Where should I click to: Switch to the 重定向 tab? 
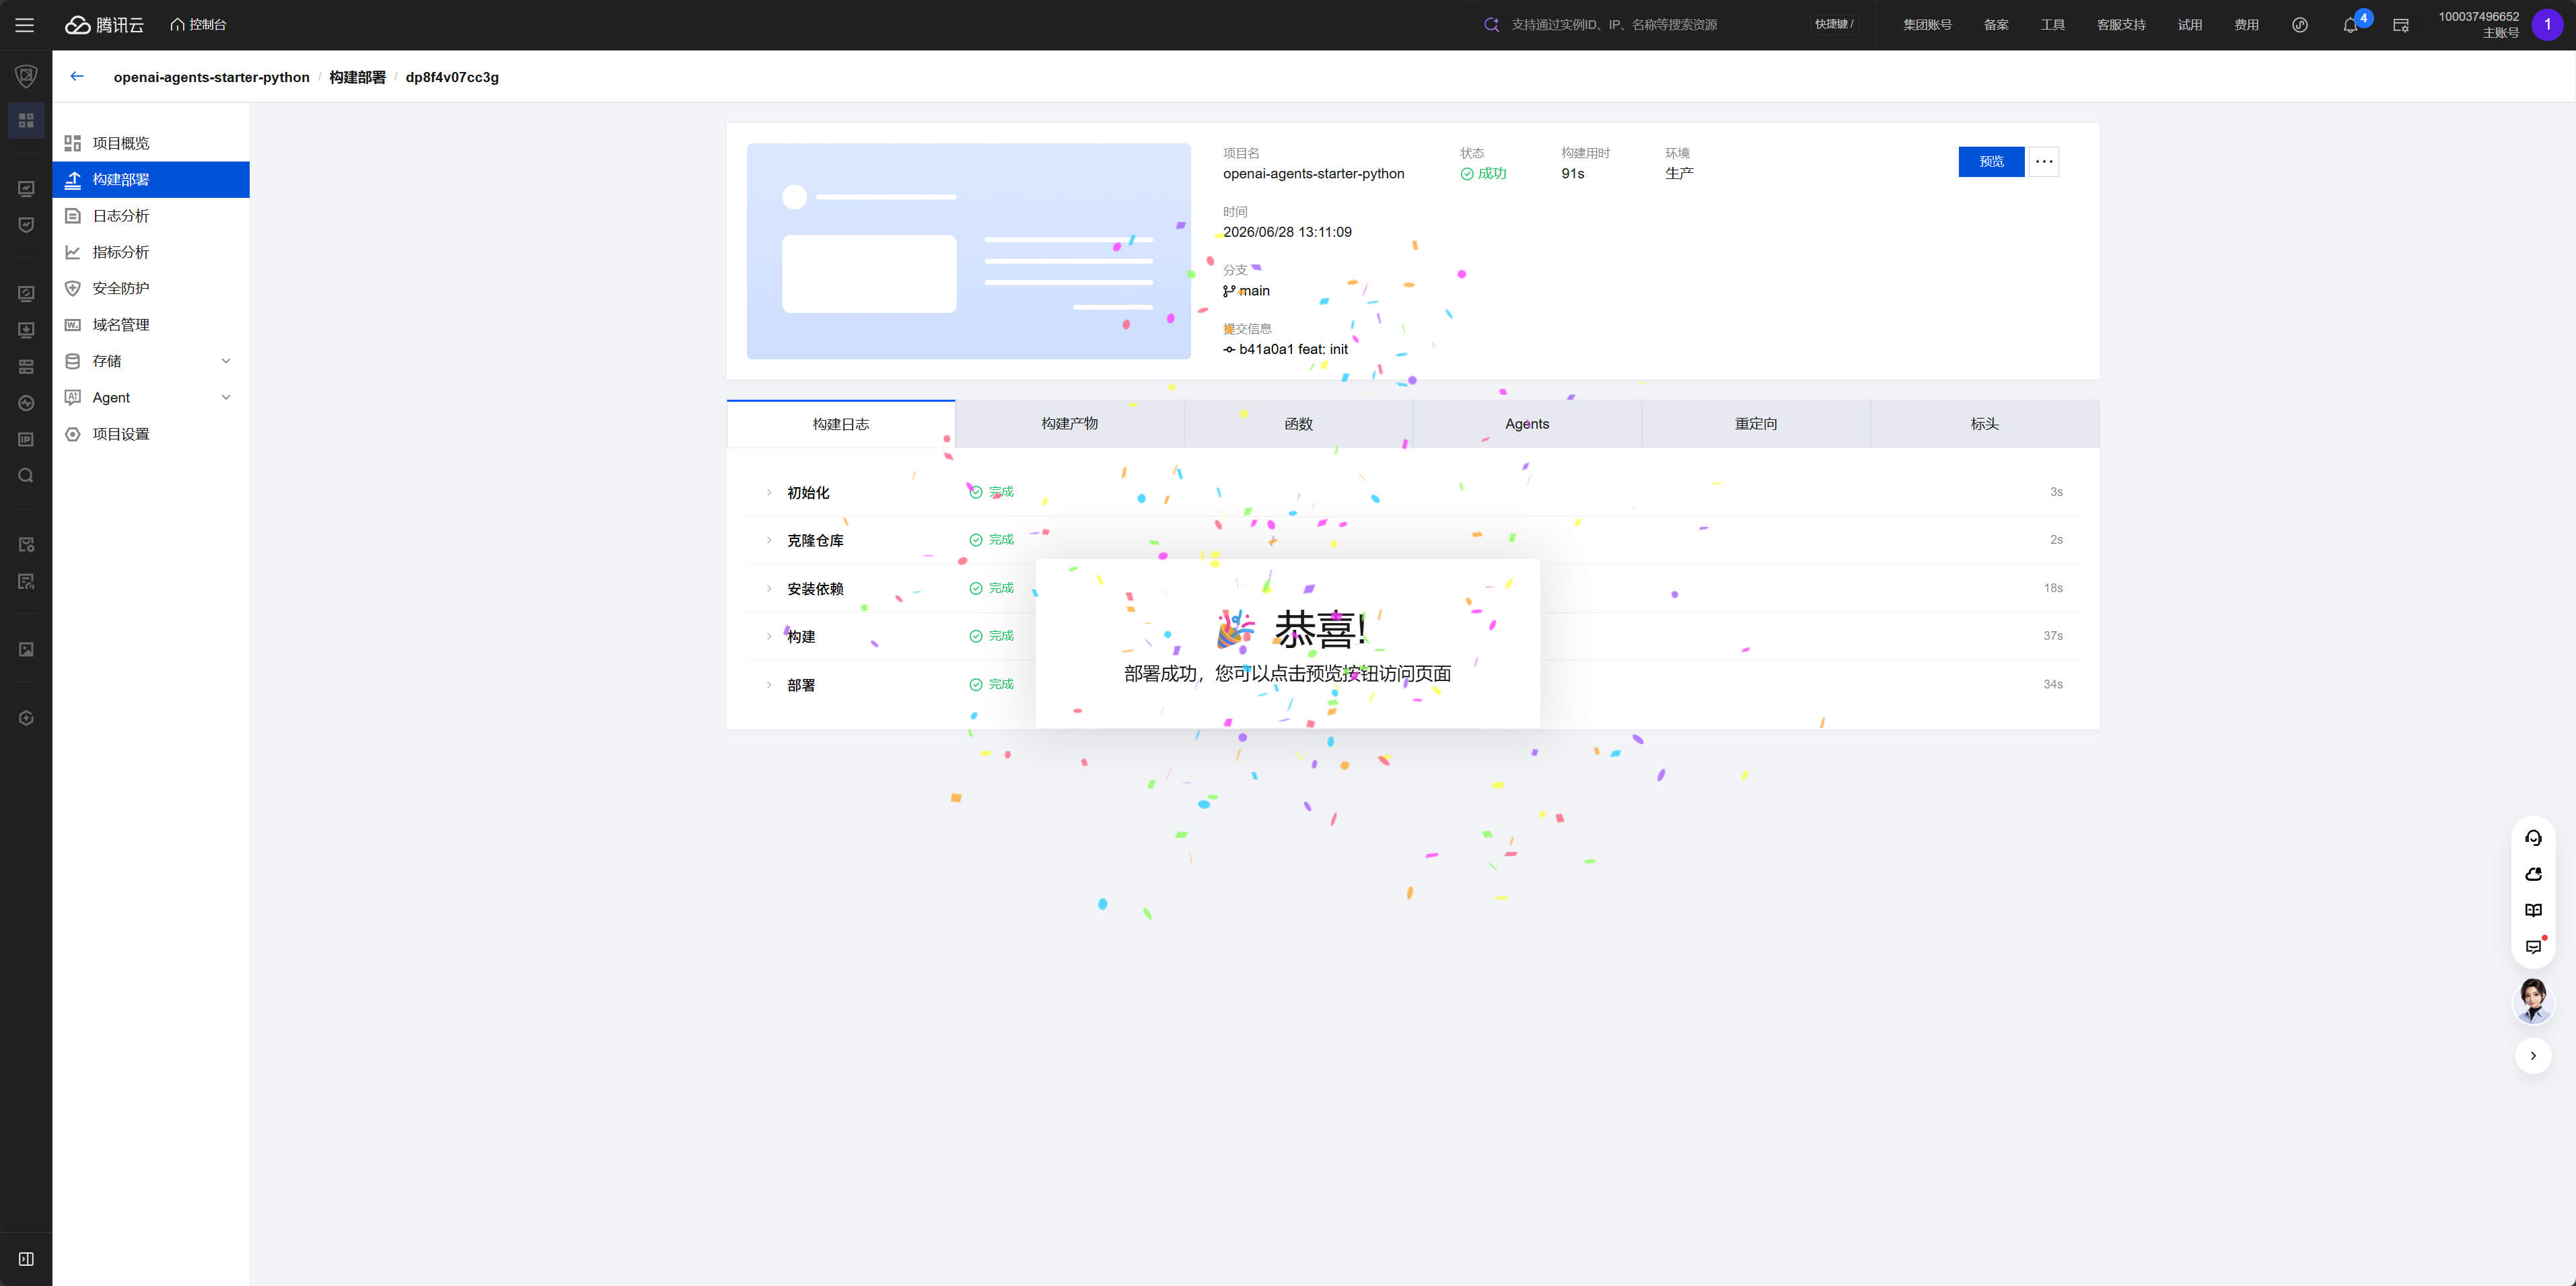(1756, 424)
